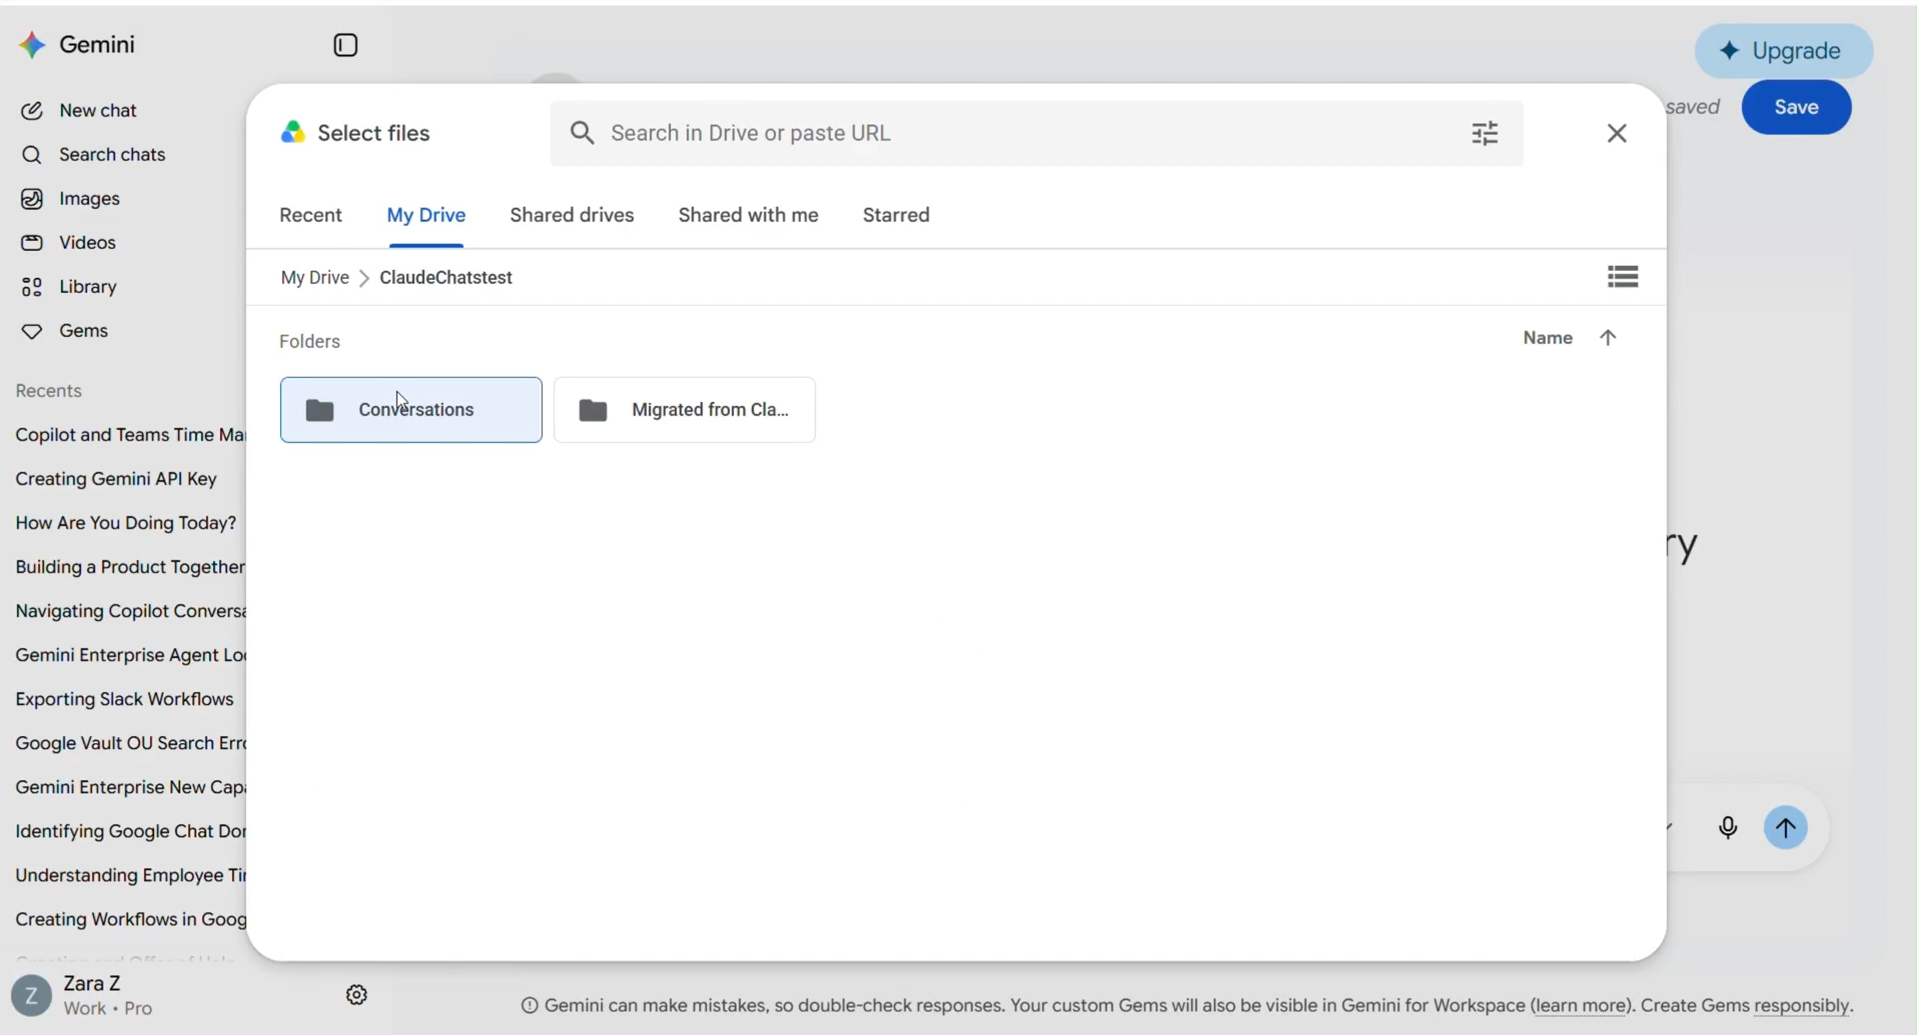Open Gemini Enterprise Agent Lo... chat

pos(129,655)
